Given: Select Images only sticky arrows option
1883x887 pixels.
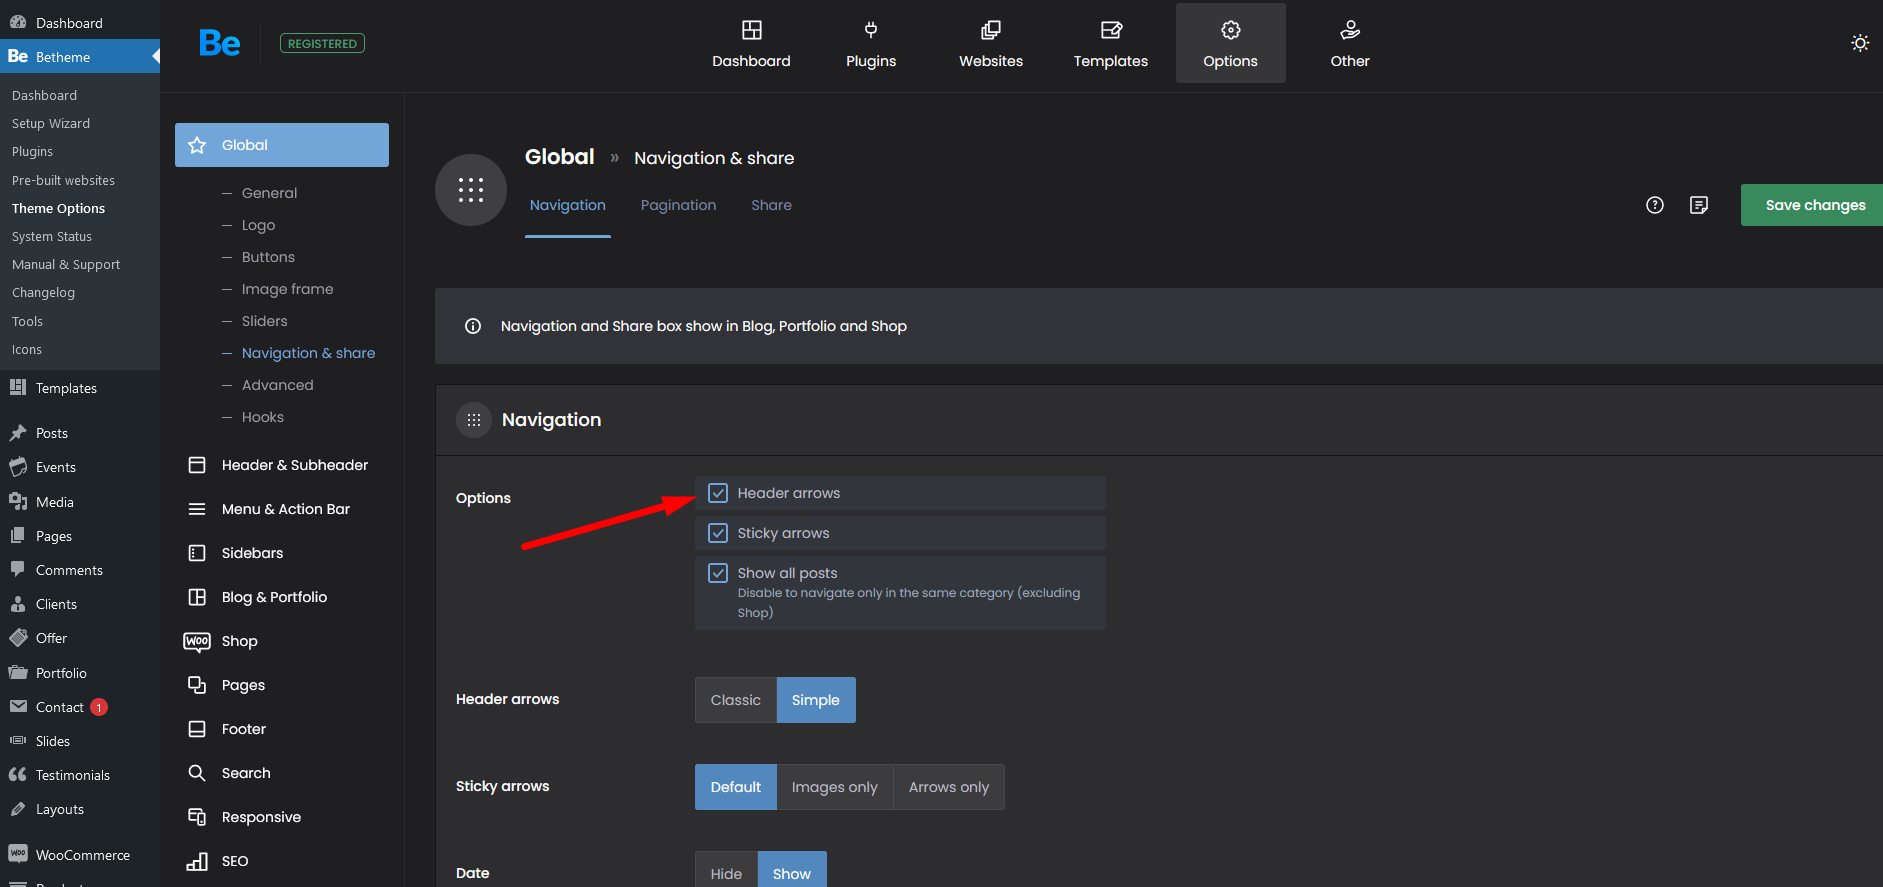Looking at the screenshot, I should click(x=835, y=787).
